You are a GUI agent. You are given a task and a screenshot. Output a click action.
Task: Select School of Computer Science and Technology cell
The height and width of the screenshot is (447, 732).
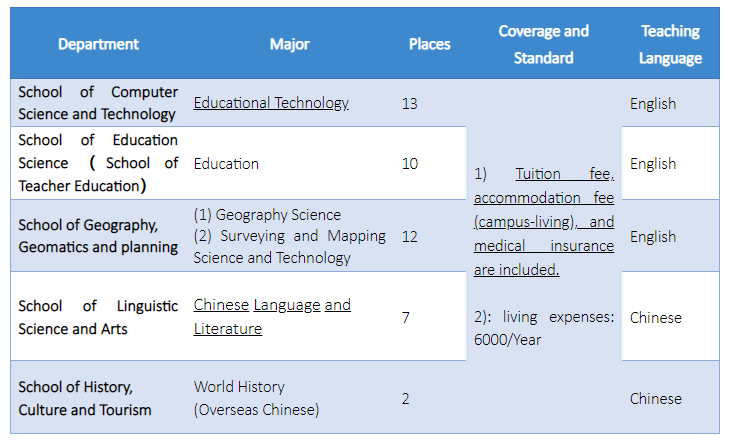click(98, 103)
